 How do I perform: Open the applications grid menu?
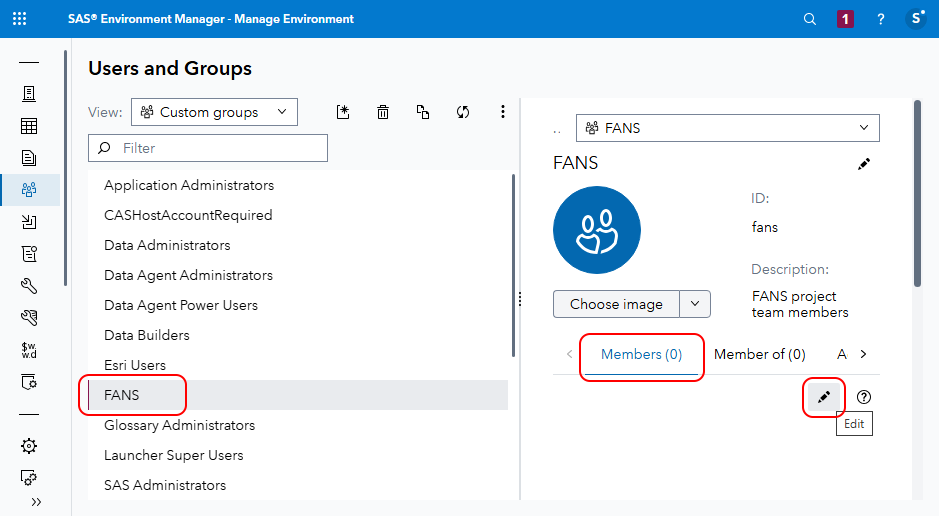tap(20, 19)
